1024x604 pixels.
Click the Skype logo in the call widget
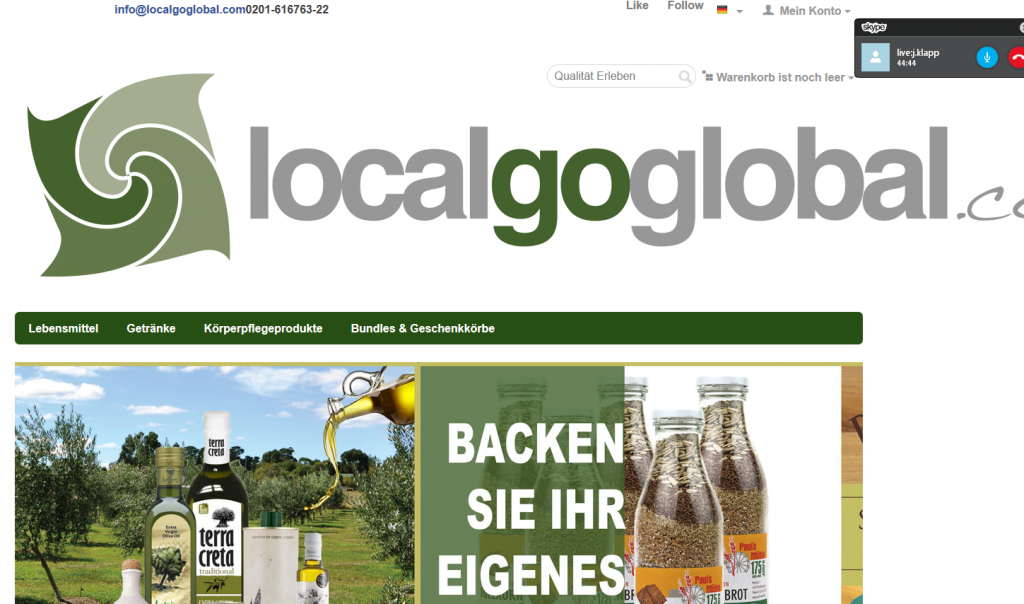click(x=874, y=28)
